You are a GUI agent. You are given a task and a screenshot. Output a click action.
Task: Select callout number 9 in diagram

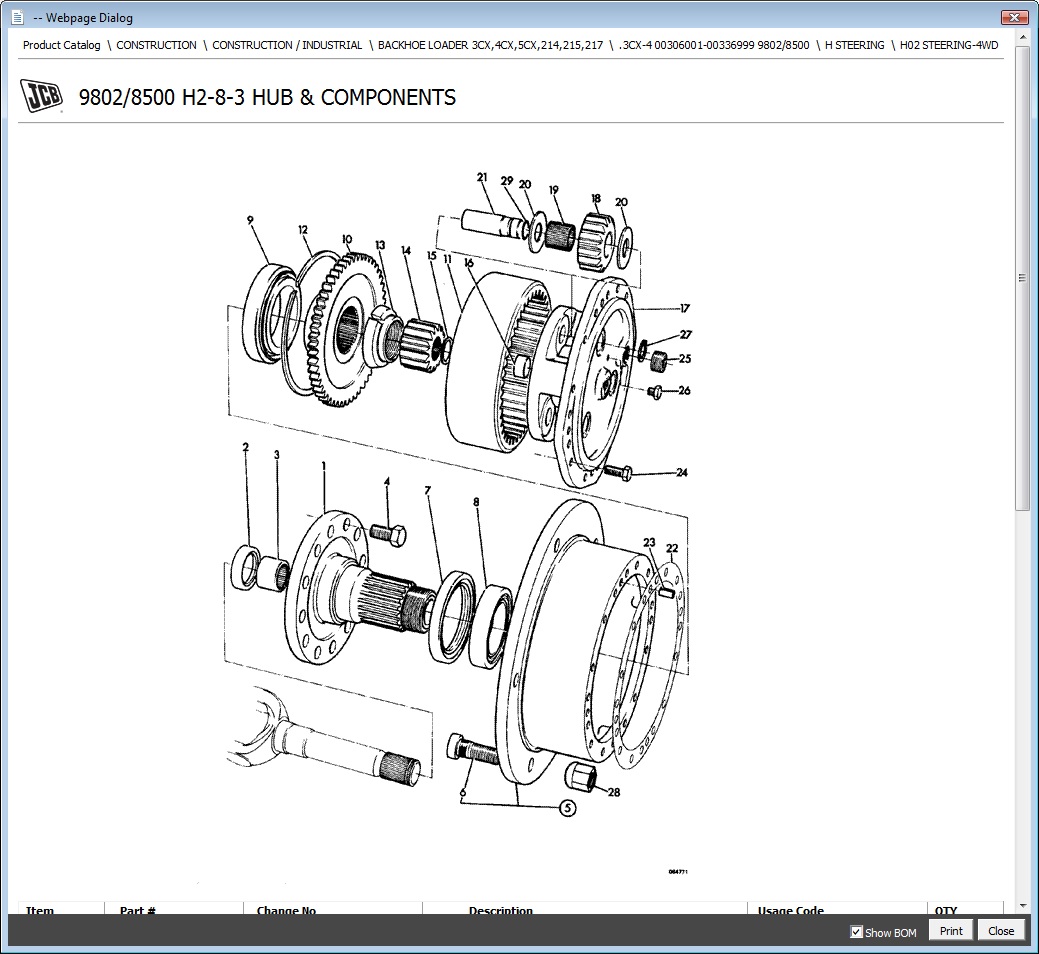pyautogui.click(x=250, y=220)
